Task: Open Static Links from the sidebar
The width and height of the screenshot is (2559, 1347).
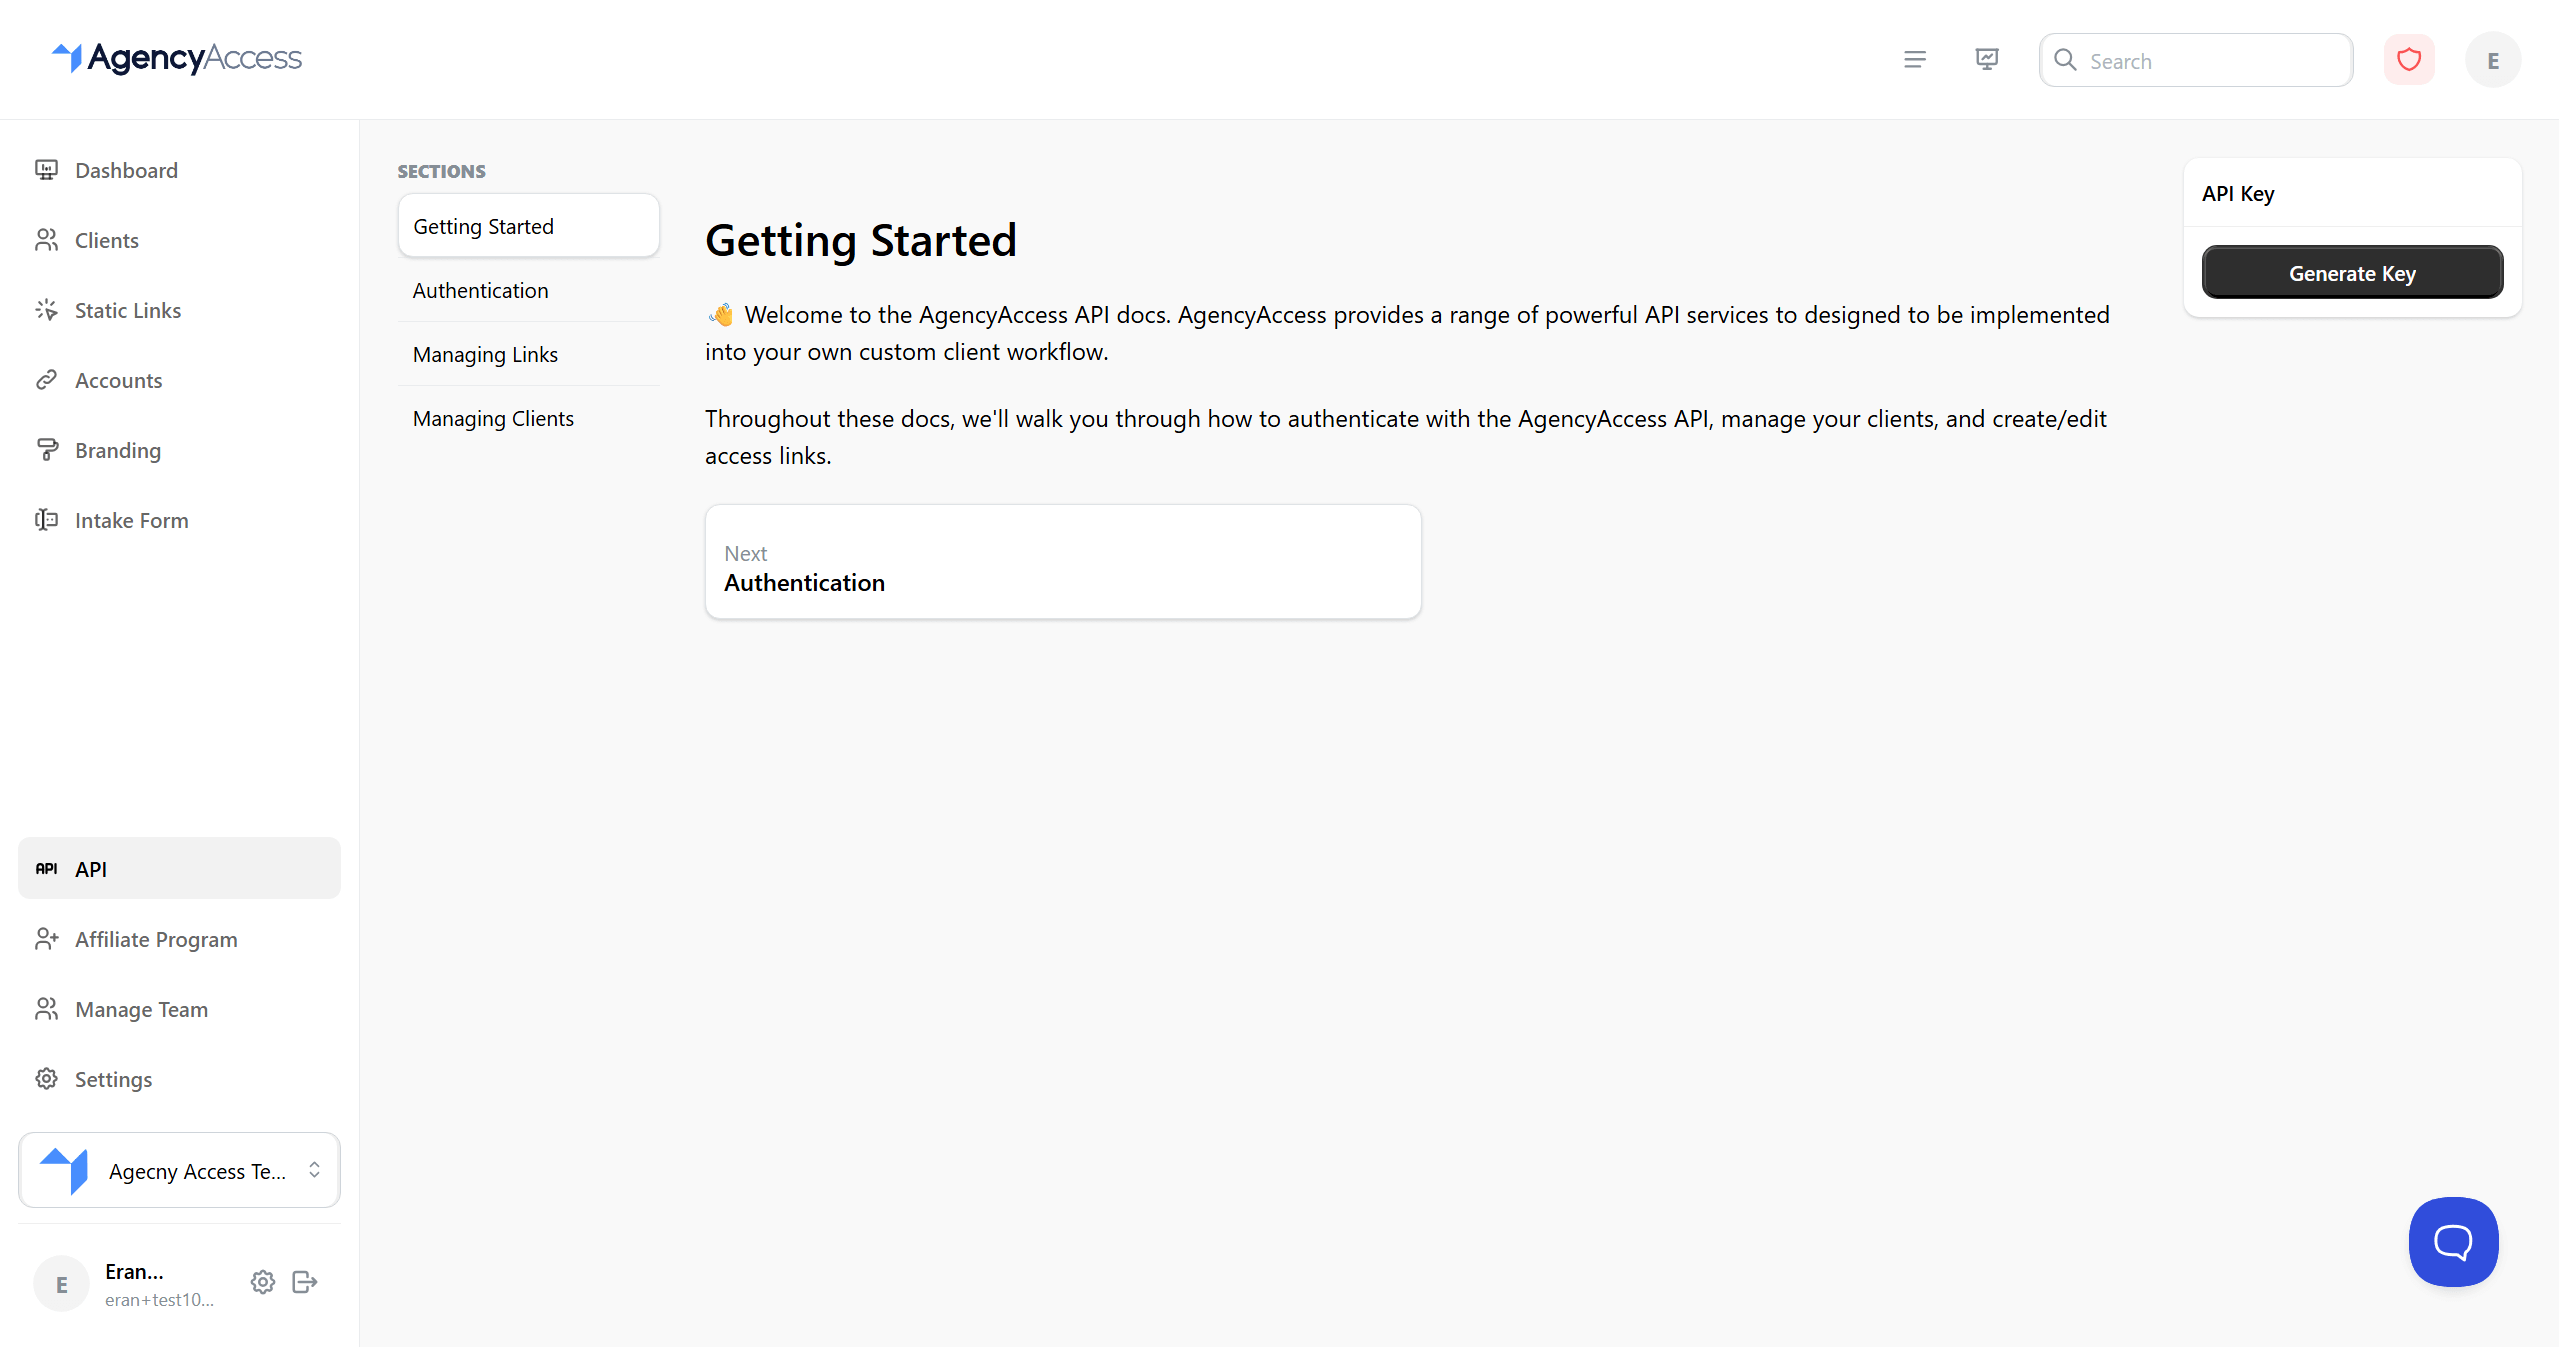Action: click(128, 310)
